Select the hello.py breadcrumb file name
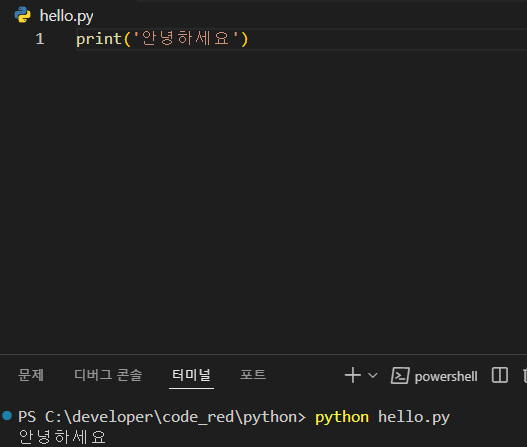The width and height of the screenshot is (527, 447). click(x=66, y=16)
